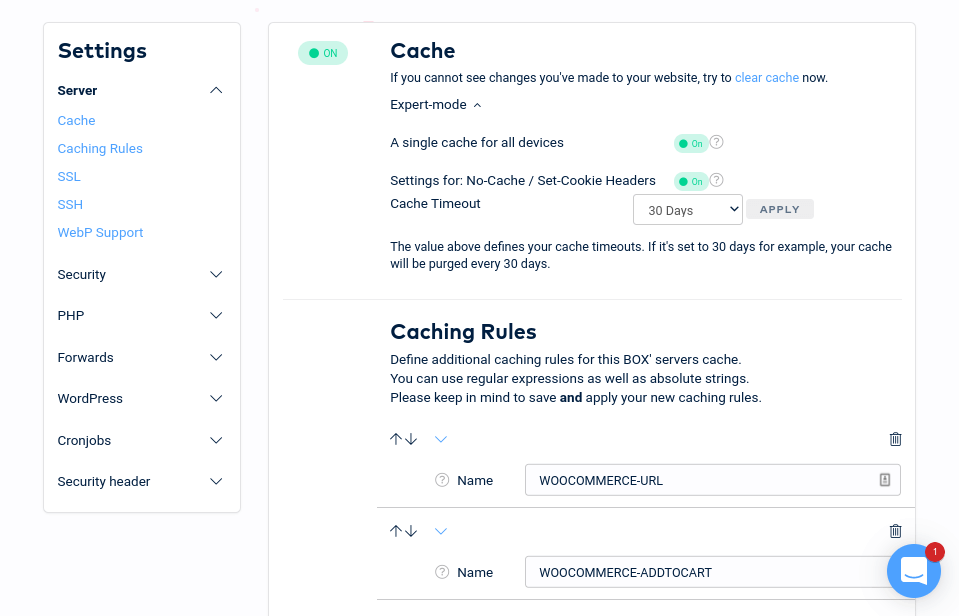Screen dimensions: 959x616
Task: Open help for single cache for all devices
Action: pos(717,143)
